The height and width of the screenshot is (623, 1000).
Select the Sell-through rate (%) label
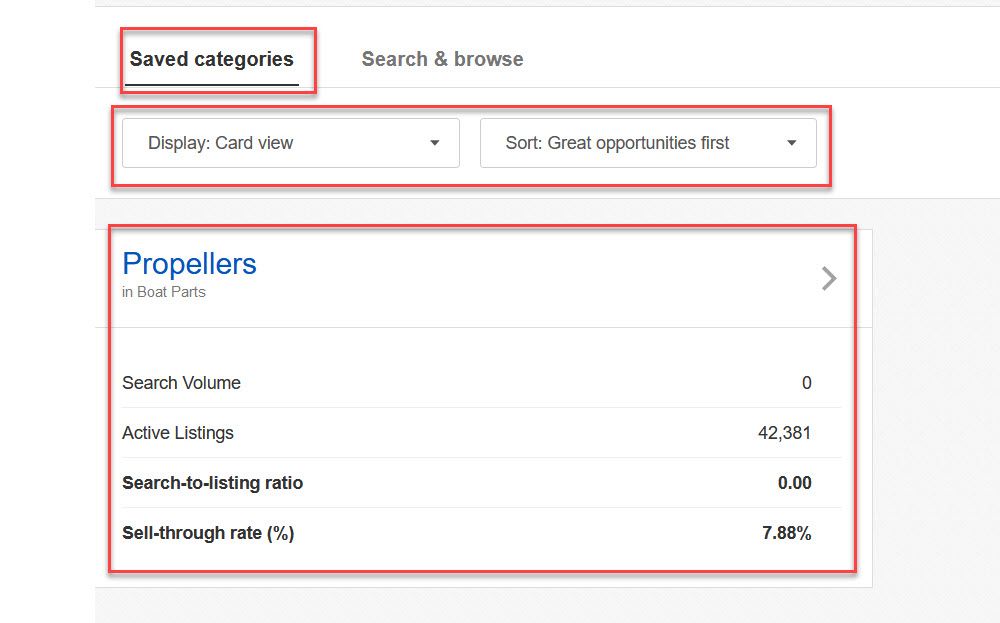208,533
